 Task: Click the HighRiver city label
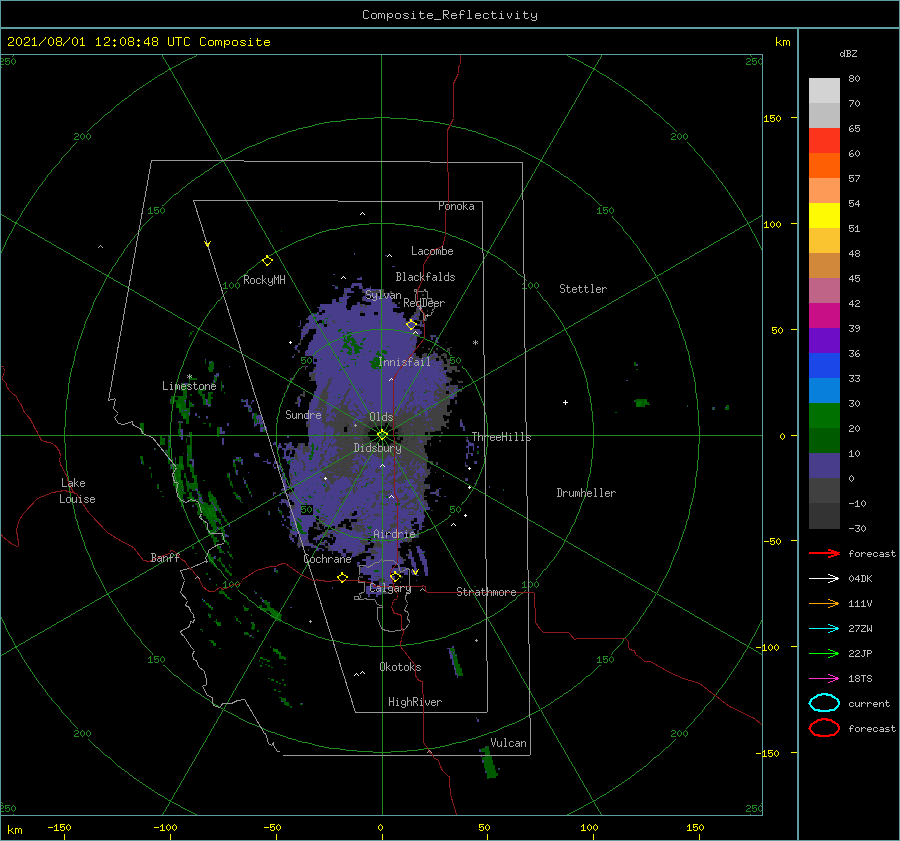pyautogui.click(x=415, y=702)
